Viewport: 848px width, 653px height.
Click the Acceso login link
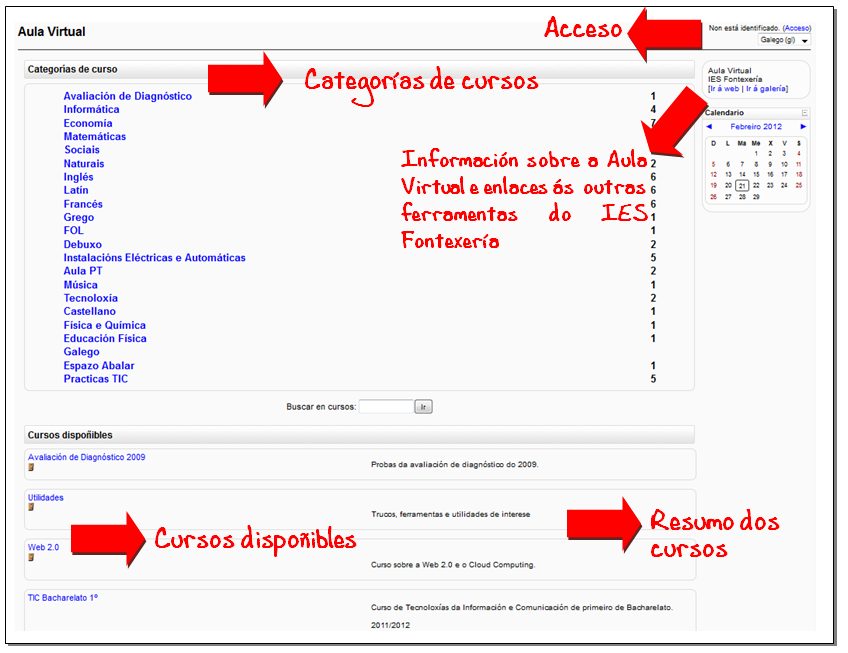click(x=797, y=28)
